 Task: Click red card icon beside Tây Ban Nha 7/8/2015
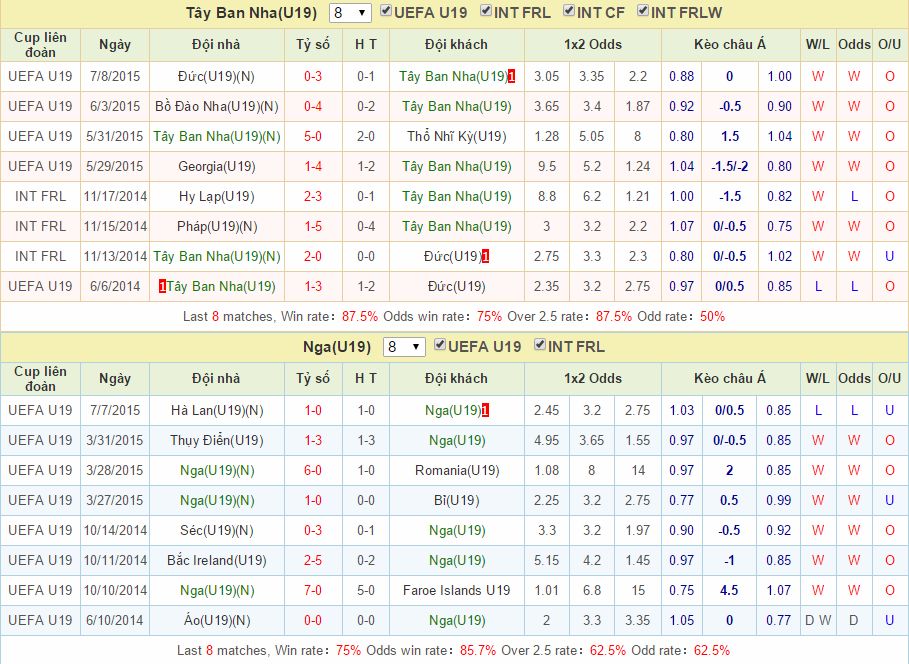[x=512, y=77]
